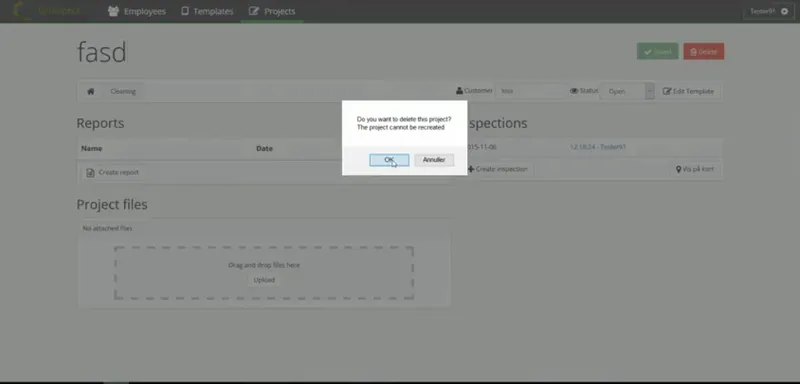Click the green Saved button
Image resolution: width=800 pixels, height=384 pixels.
(658, 52)
